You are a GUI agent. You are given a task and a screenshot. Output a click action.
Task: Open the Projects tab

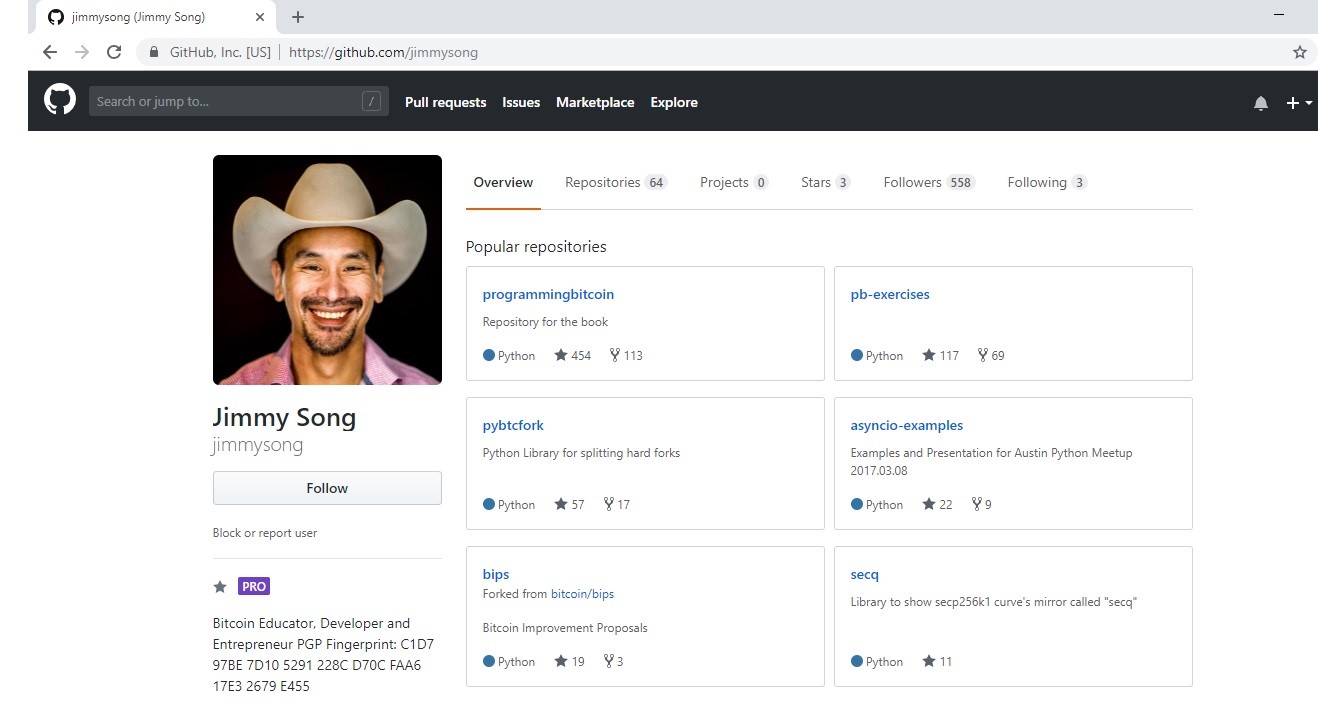point(734,182)
